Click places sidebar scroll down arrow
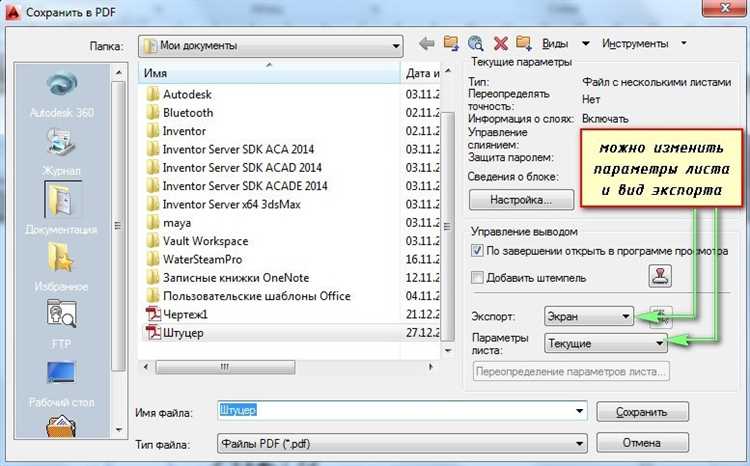 click(119, 429)
